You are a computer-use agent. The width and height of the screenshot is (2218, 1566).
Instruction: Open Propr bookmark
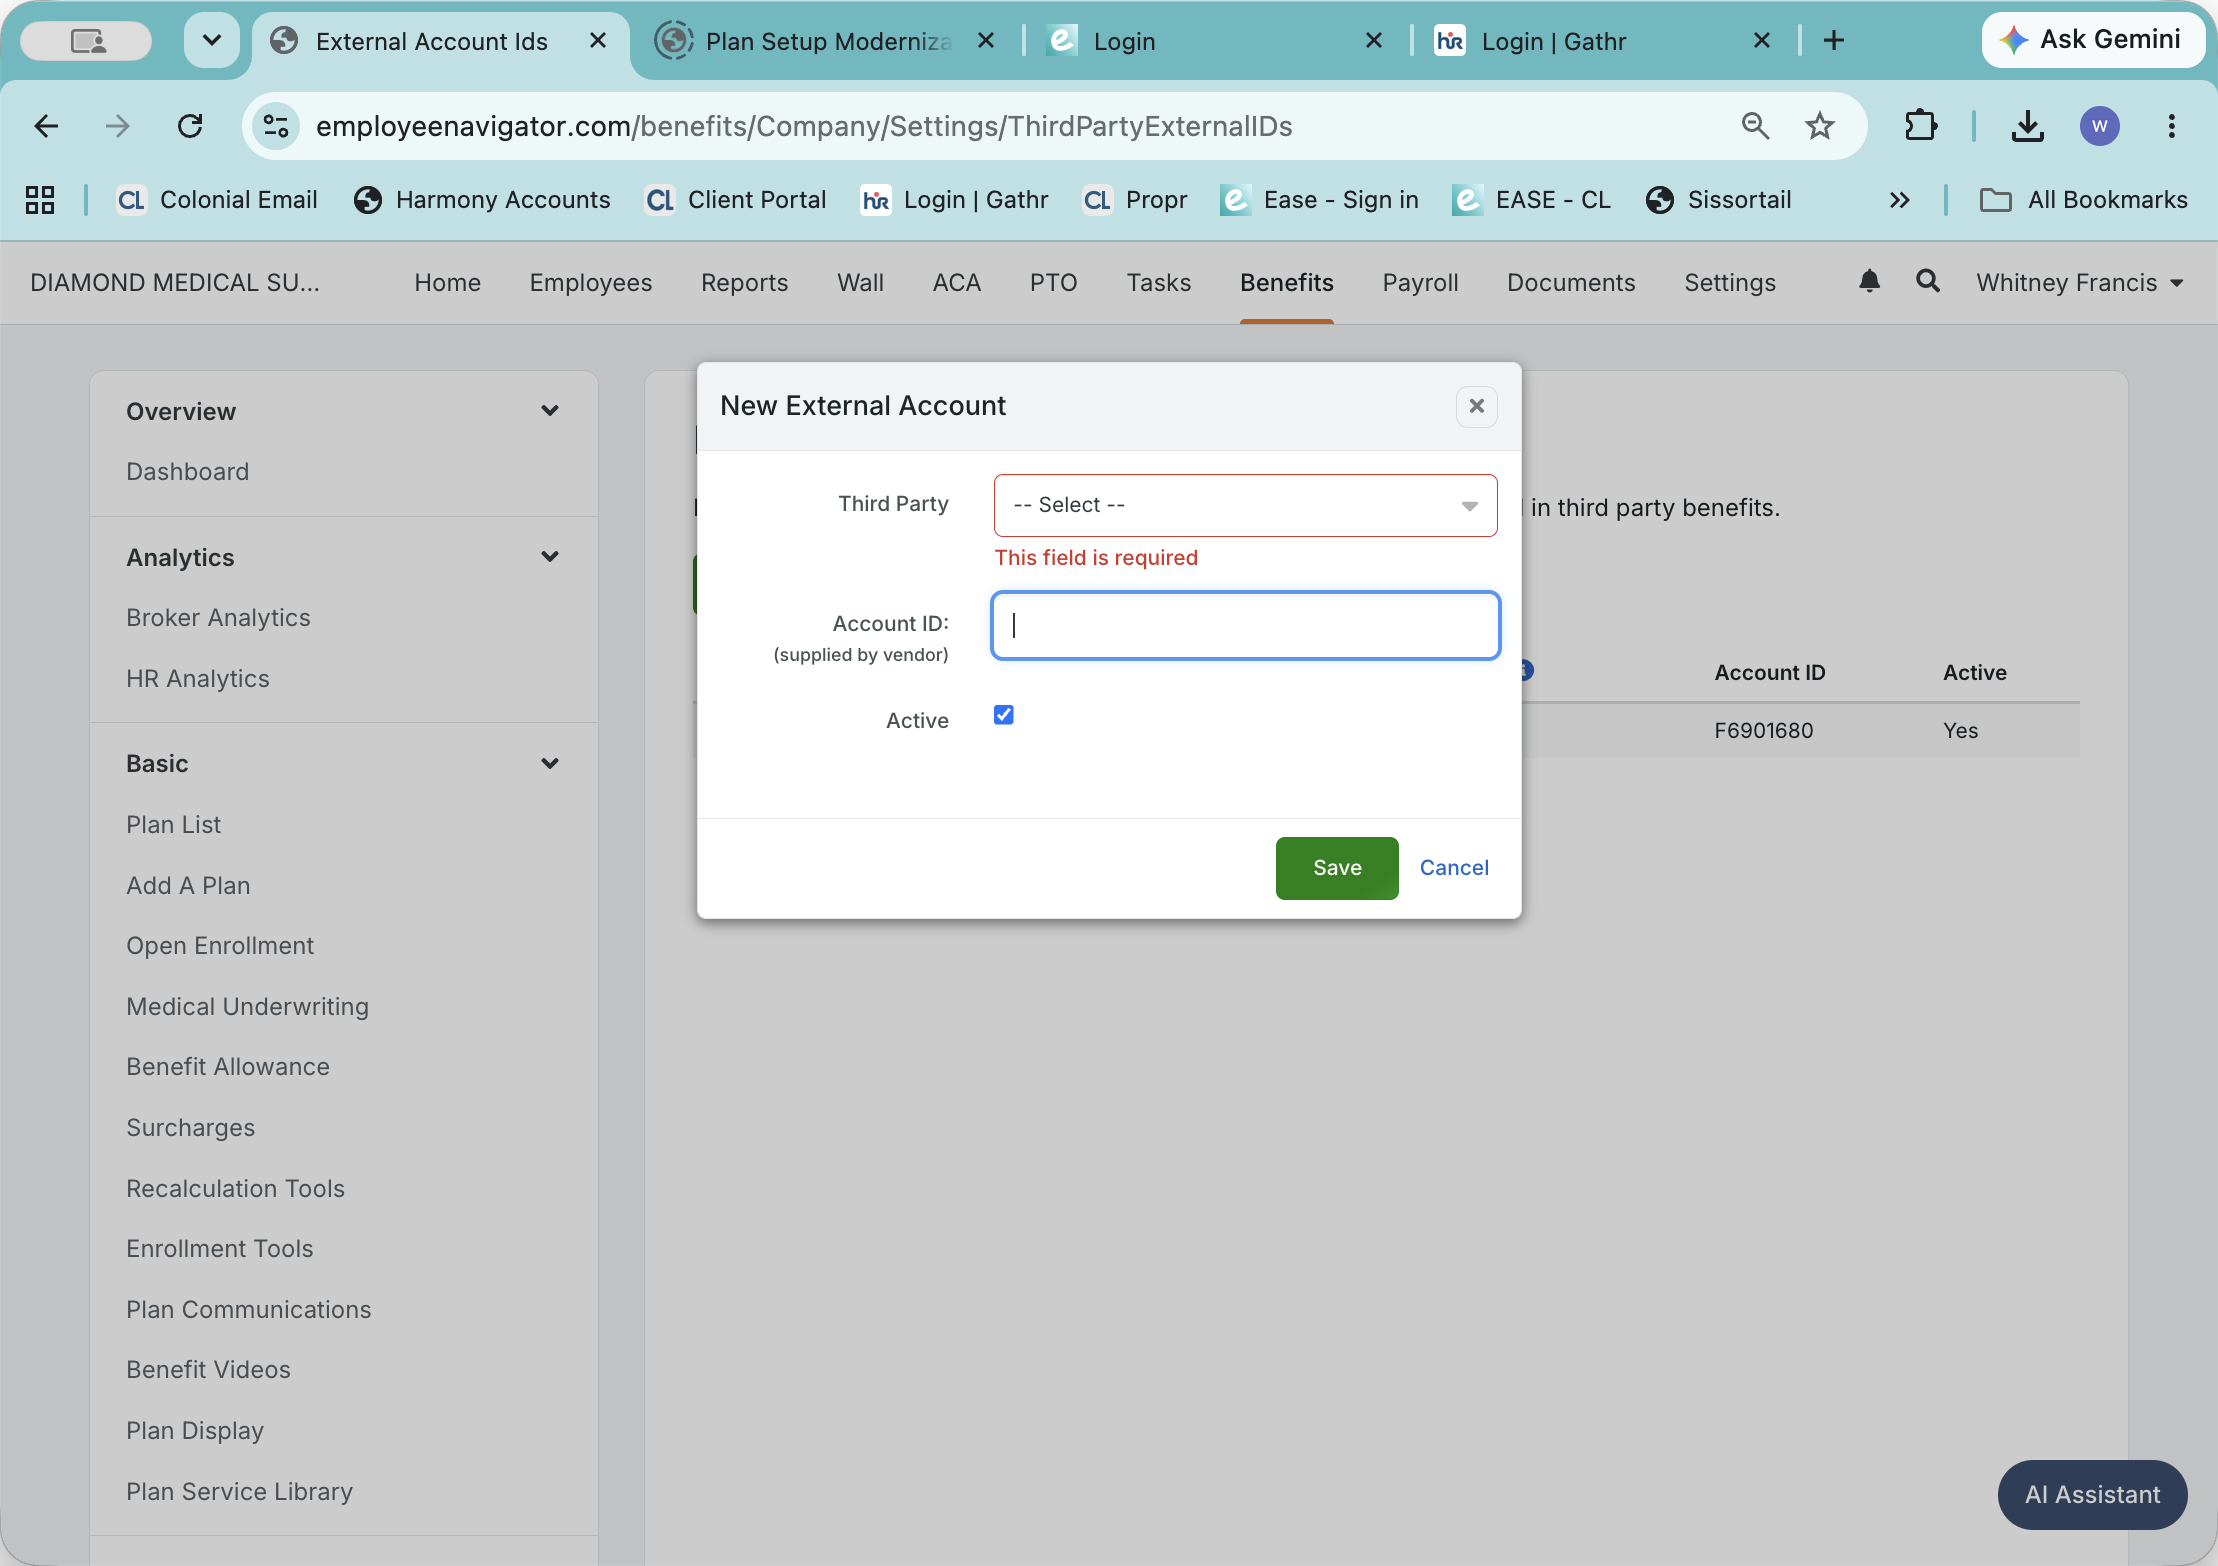[1136, 200]
